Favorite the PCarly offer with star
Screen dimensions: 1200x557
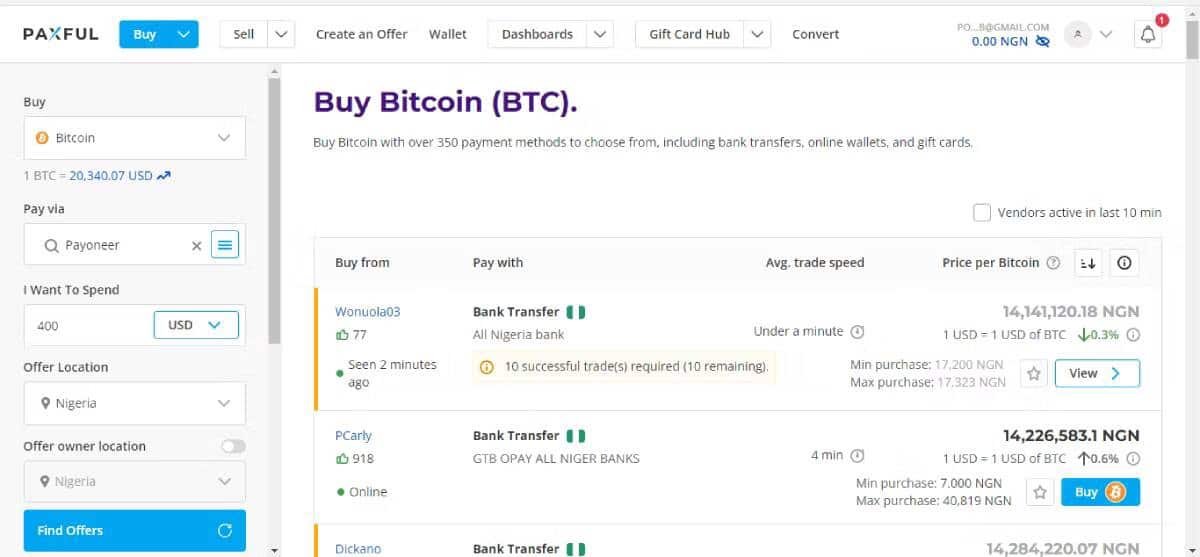click(x=1040, y=492)
